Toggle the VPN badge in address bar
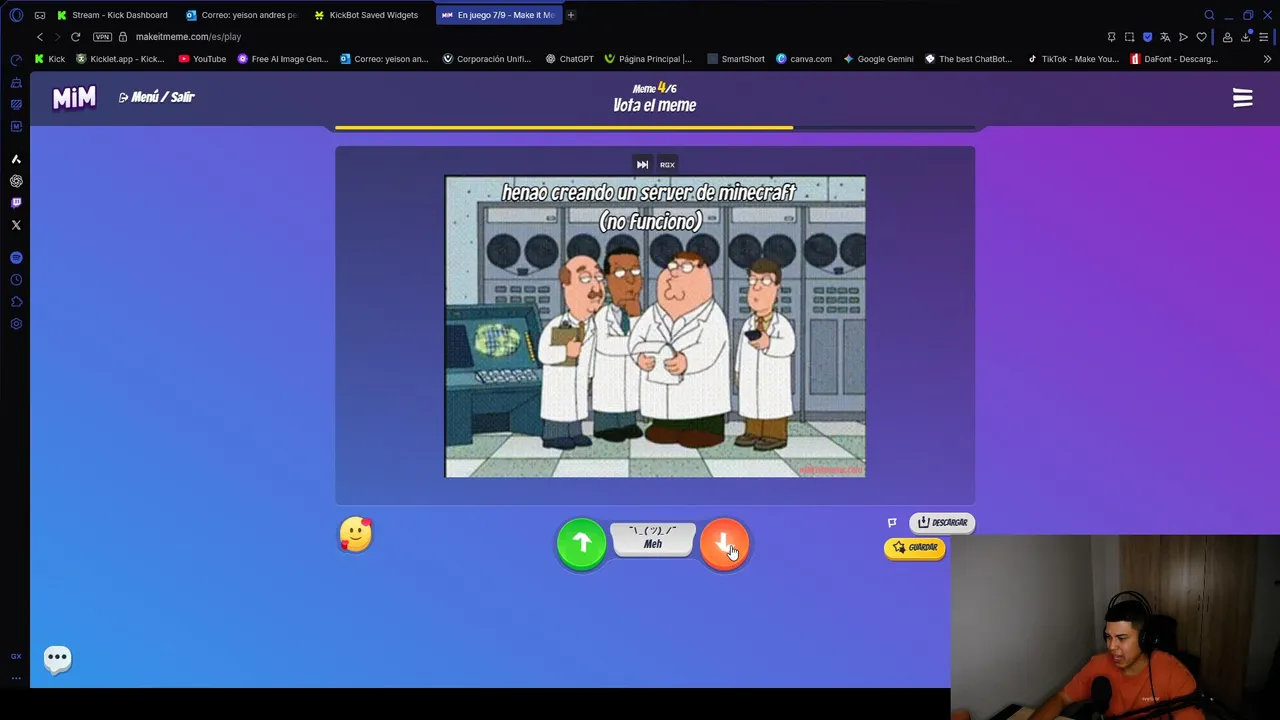Viewport: 1280px width, 720px height. click(x=102, y=37)
